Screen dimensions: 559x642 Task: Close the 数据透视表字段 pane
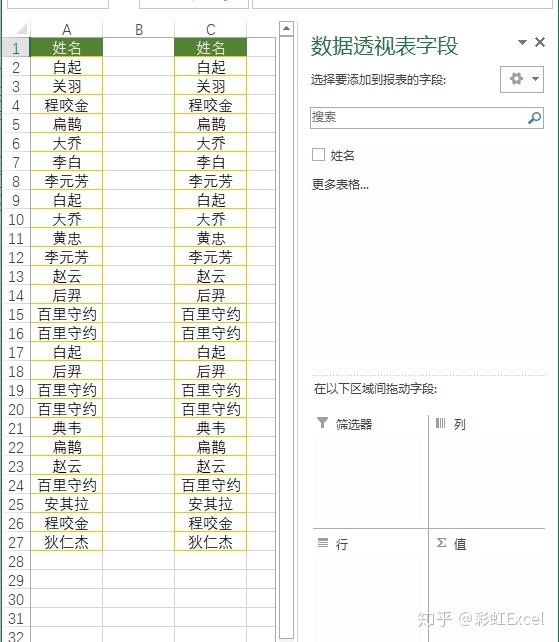click(540, 42)
